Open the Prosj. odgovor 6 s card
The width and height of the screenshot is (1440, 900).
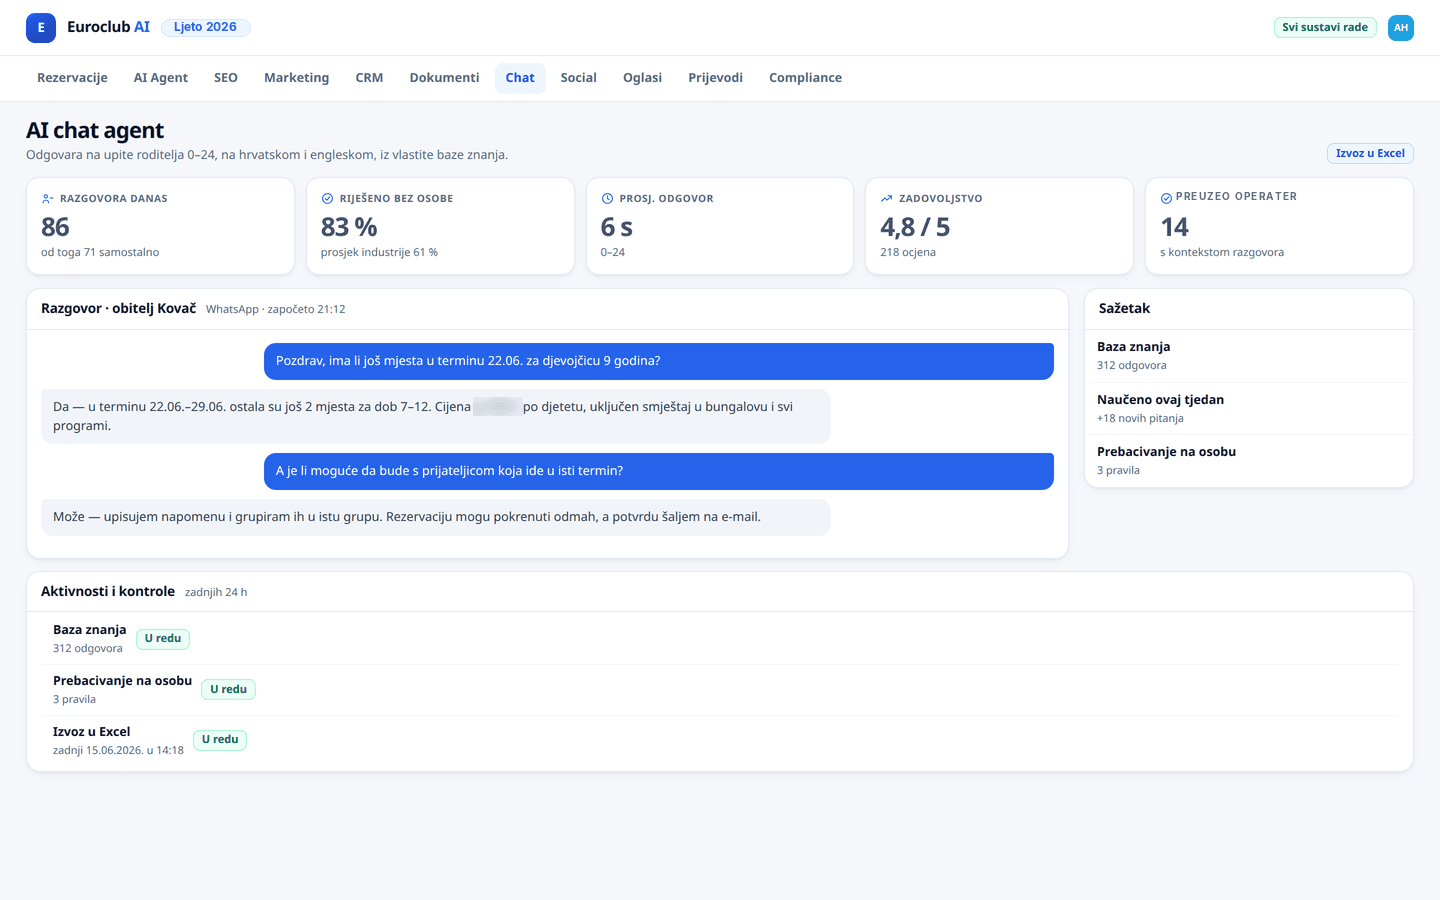[720, 226]
